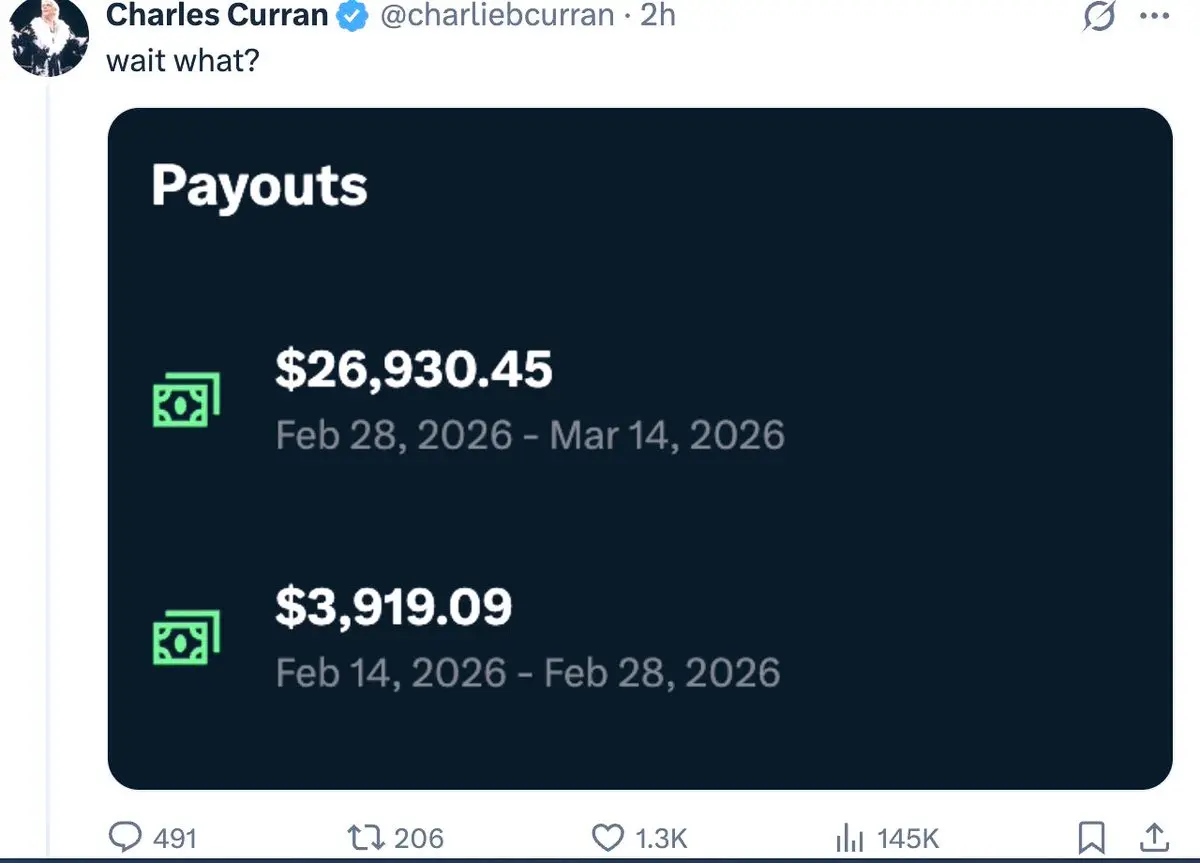Open the three-dot more options menu
This screenshot has height=863, width=1200.
pyautogui.click(x=1153, y=17)
